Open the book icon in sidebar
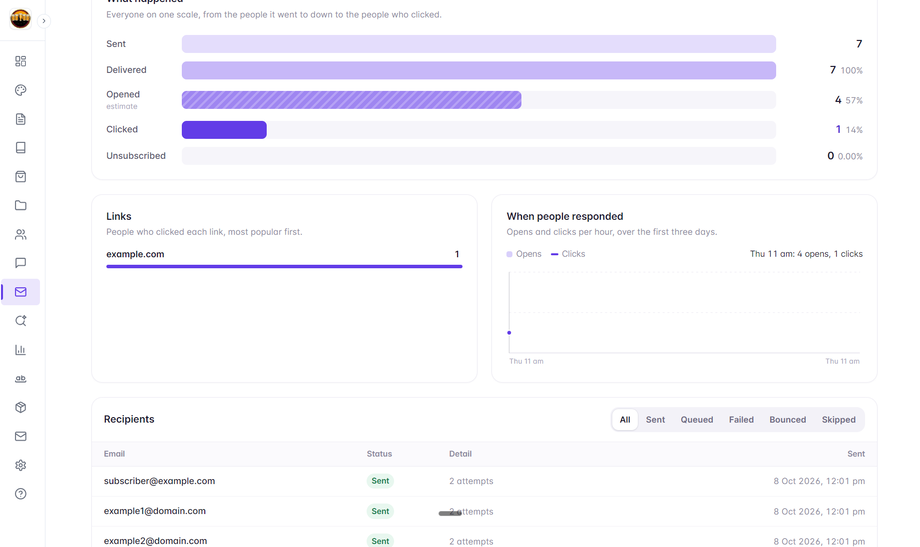Image resolution: width=920 pixels, height=547 pixels. click(x=21, y=148)
